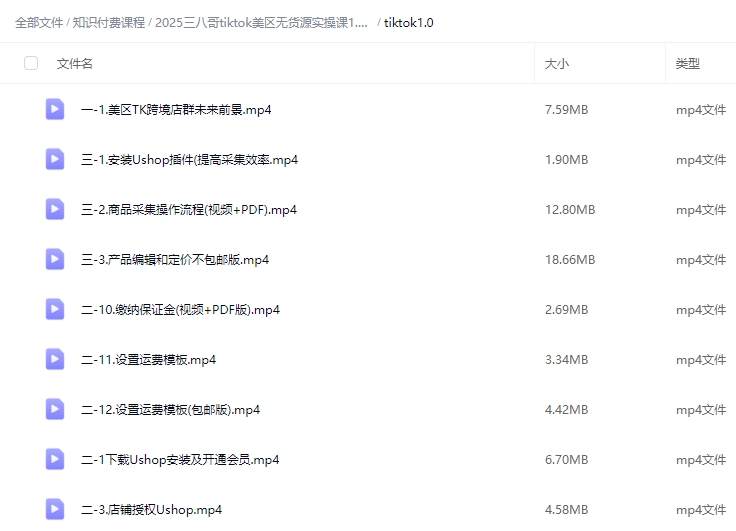This screenshot has height=531, width=736.
Task: Click mp4文件 type in the 3.34MB row
Action: 701,360
